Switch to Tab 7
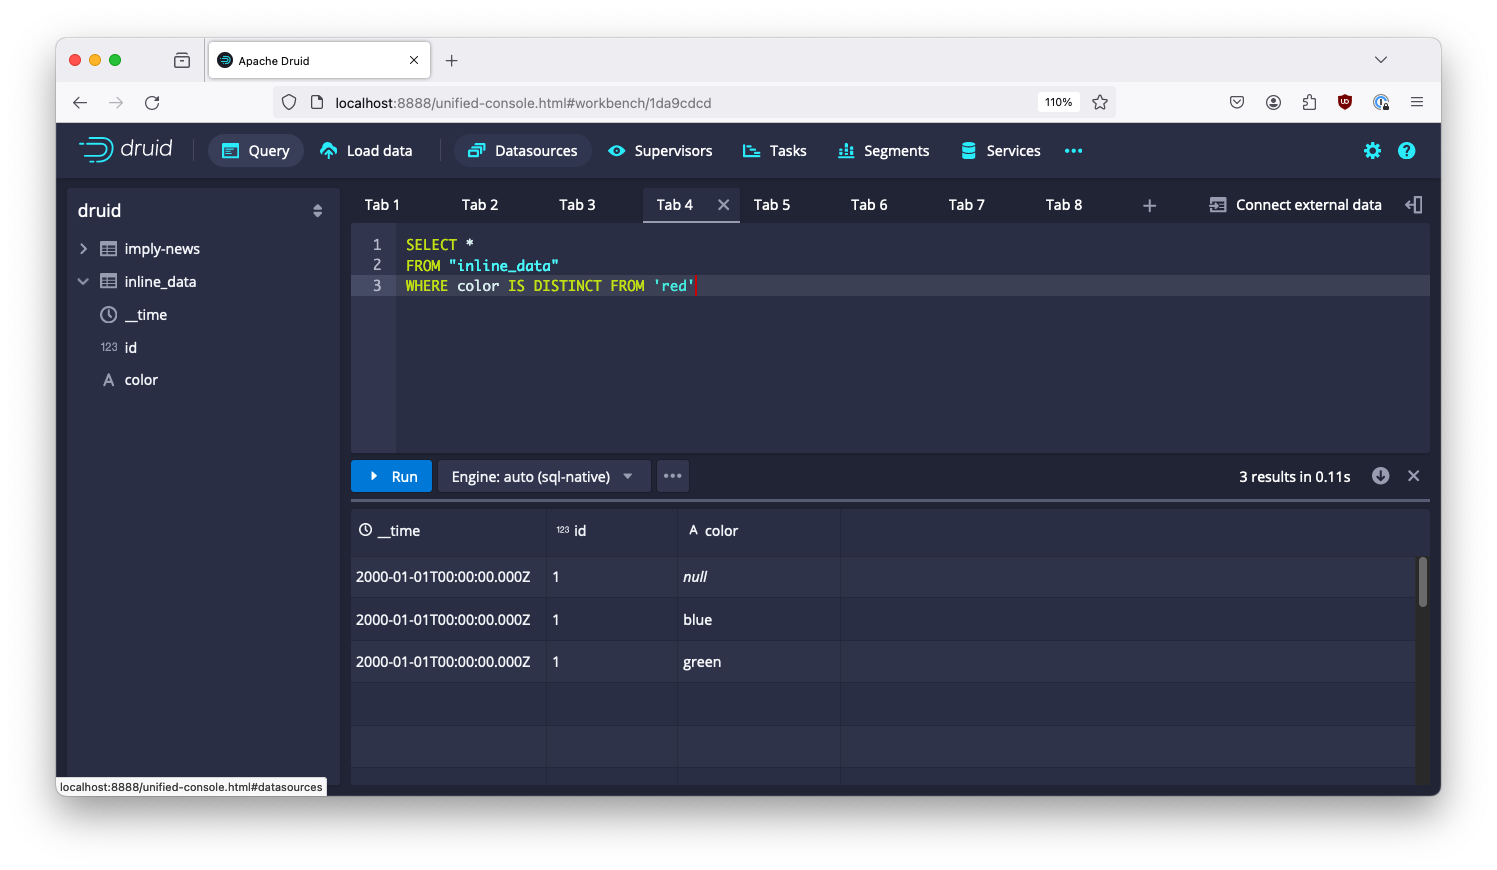Screen dimensions: 1497x870 click(x=965, y=204)
